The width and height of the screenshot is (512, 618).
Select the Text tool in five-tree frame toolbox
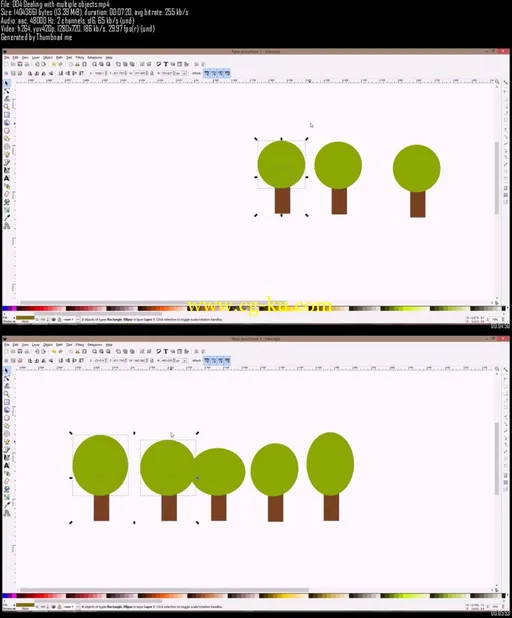(x=7, y=465)
